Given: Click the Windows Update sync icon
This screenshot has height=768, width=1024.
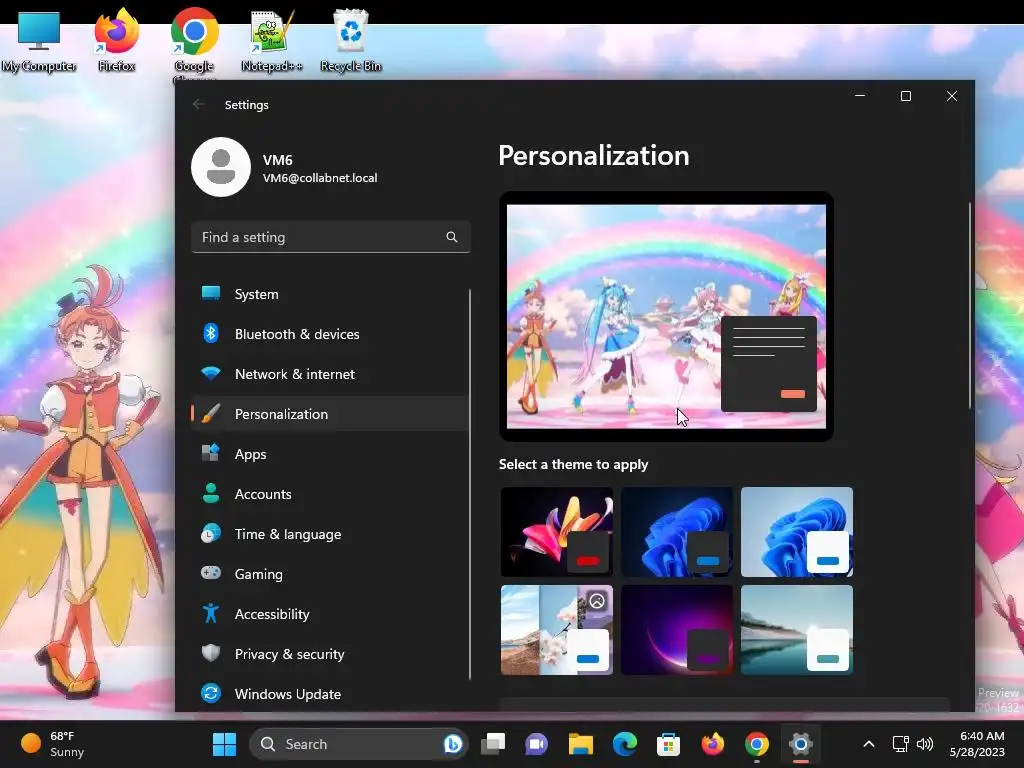Looking at the screenshot, I should (x=210, y=693).
